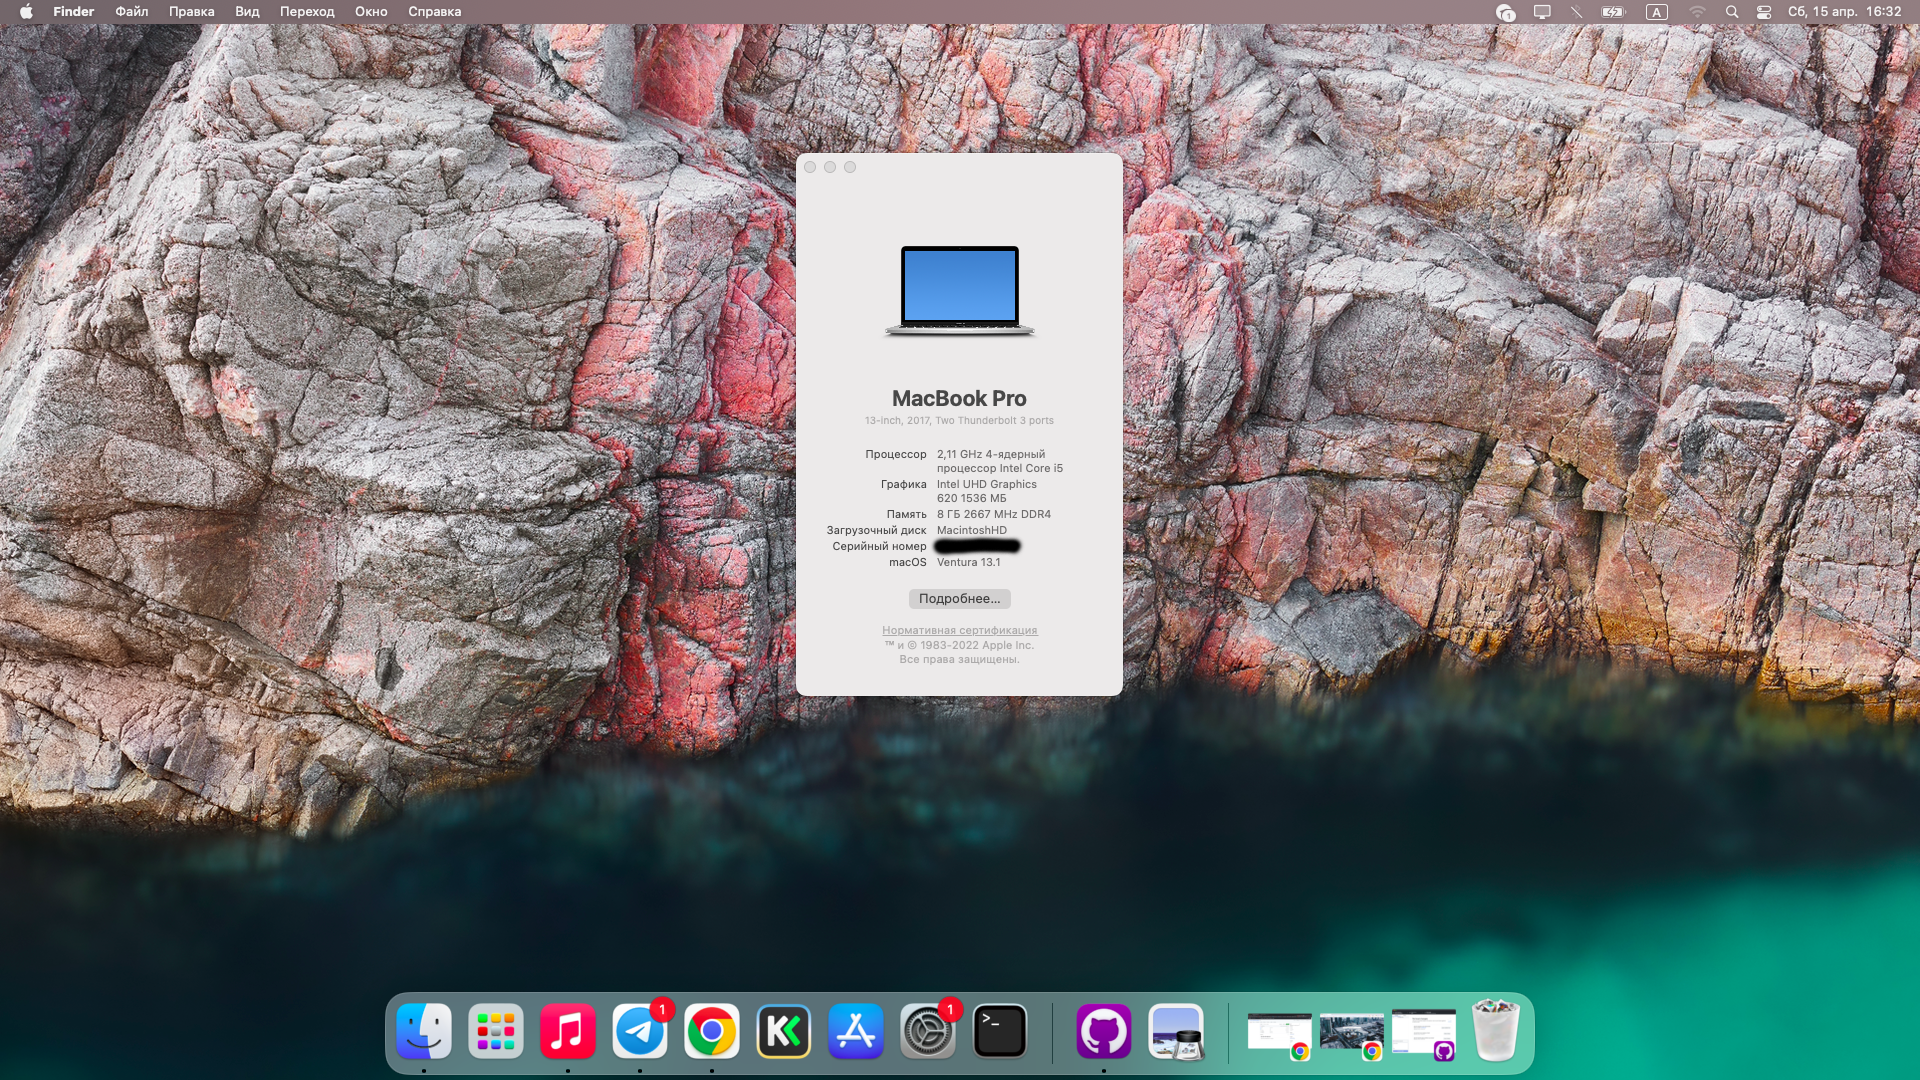Open Telegram in the Dock
1920x1080 pixels.
(x=640, y=1031)
